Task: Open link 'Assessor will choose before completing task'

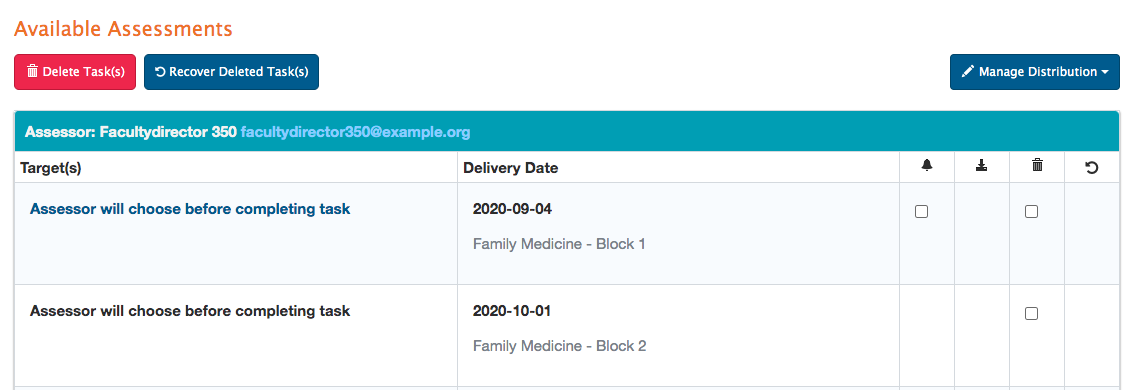Action: coord(190,209)
